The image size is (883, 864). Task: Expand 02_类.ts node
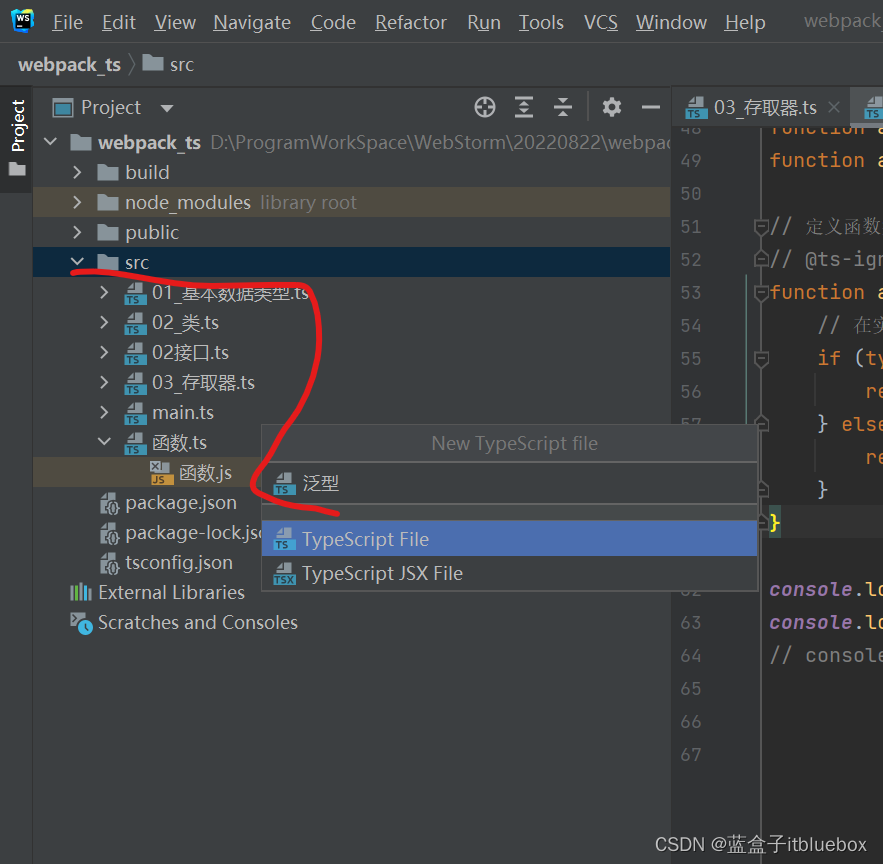click(104, 322)
